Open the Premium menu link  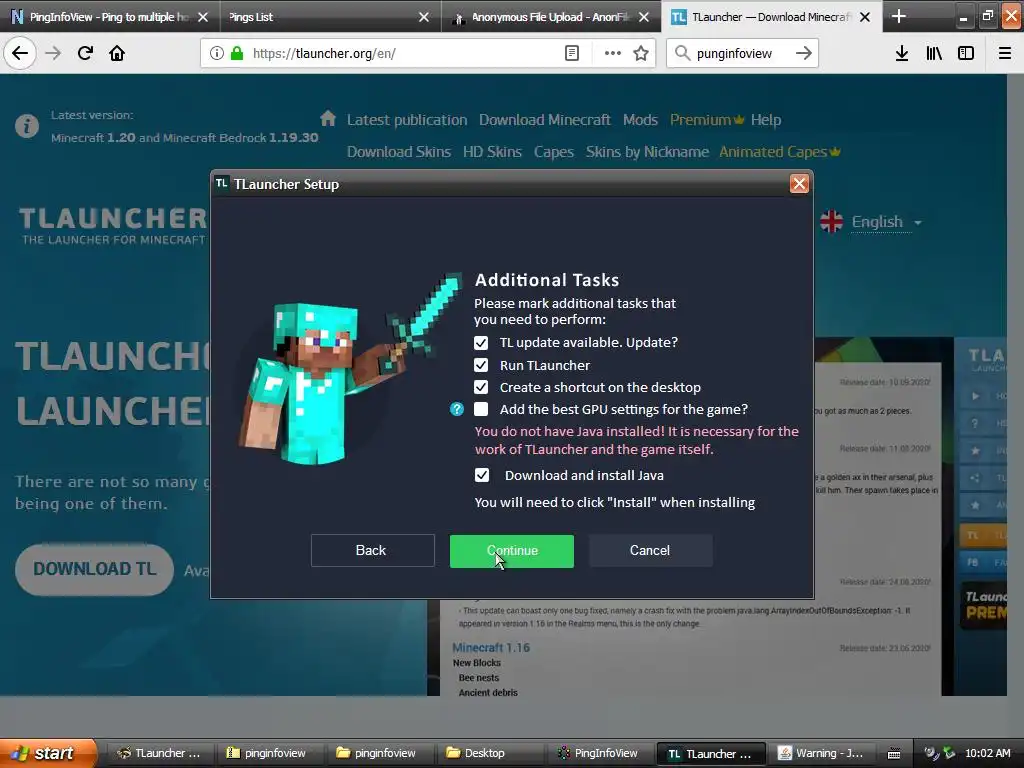707,120
